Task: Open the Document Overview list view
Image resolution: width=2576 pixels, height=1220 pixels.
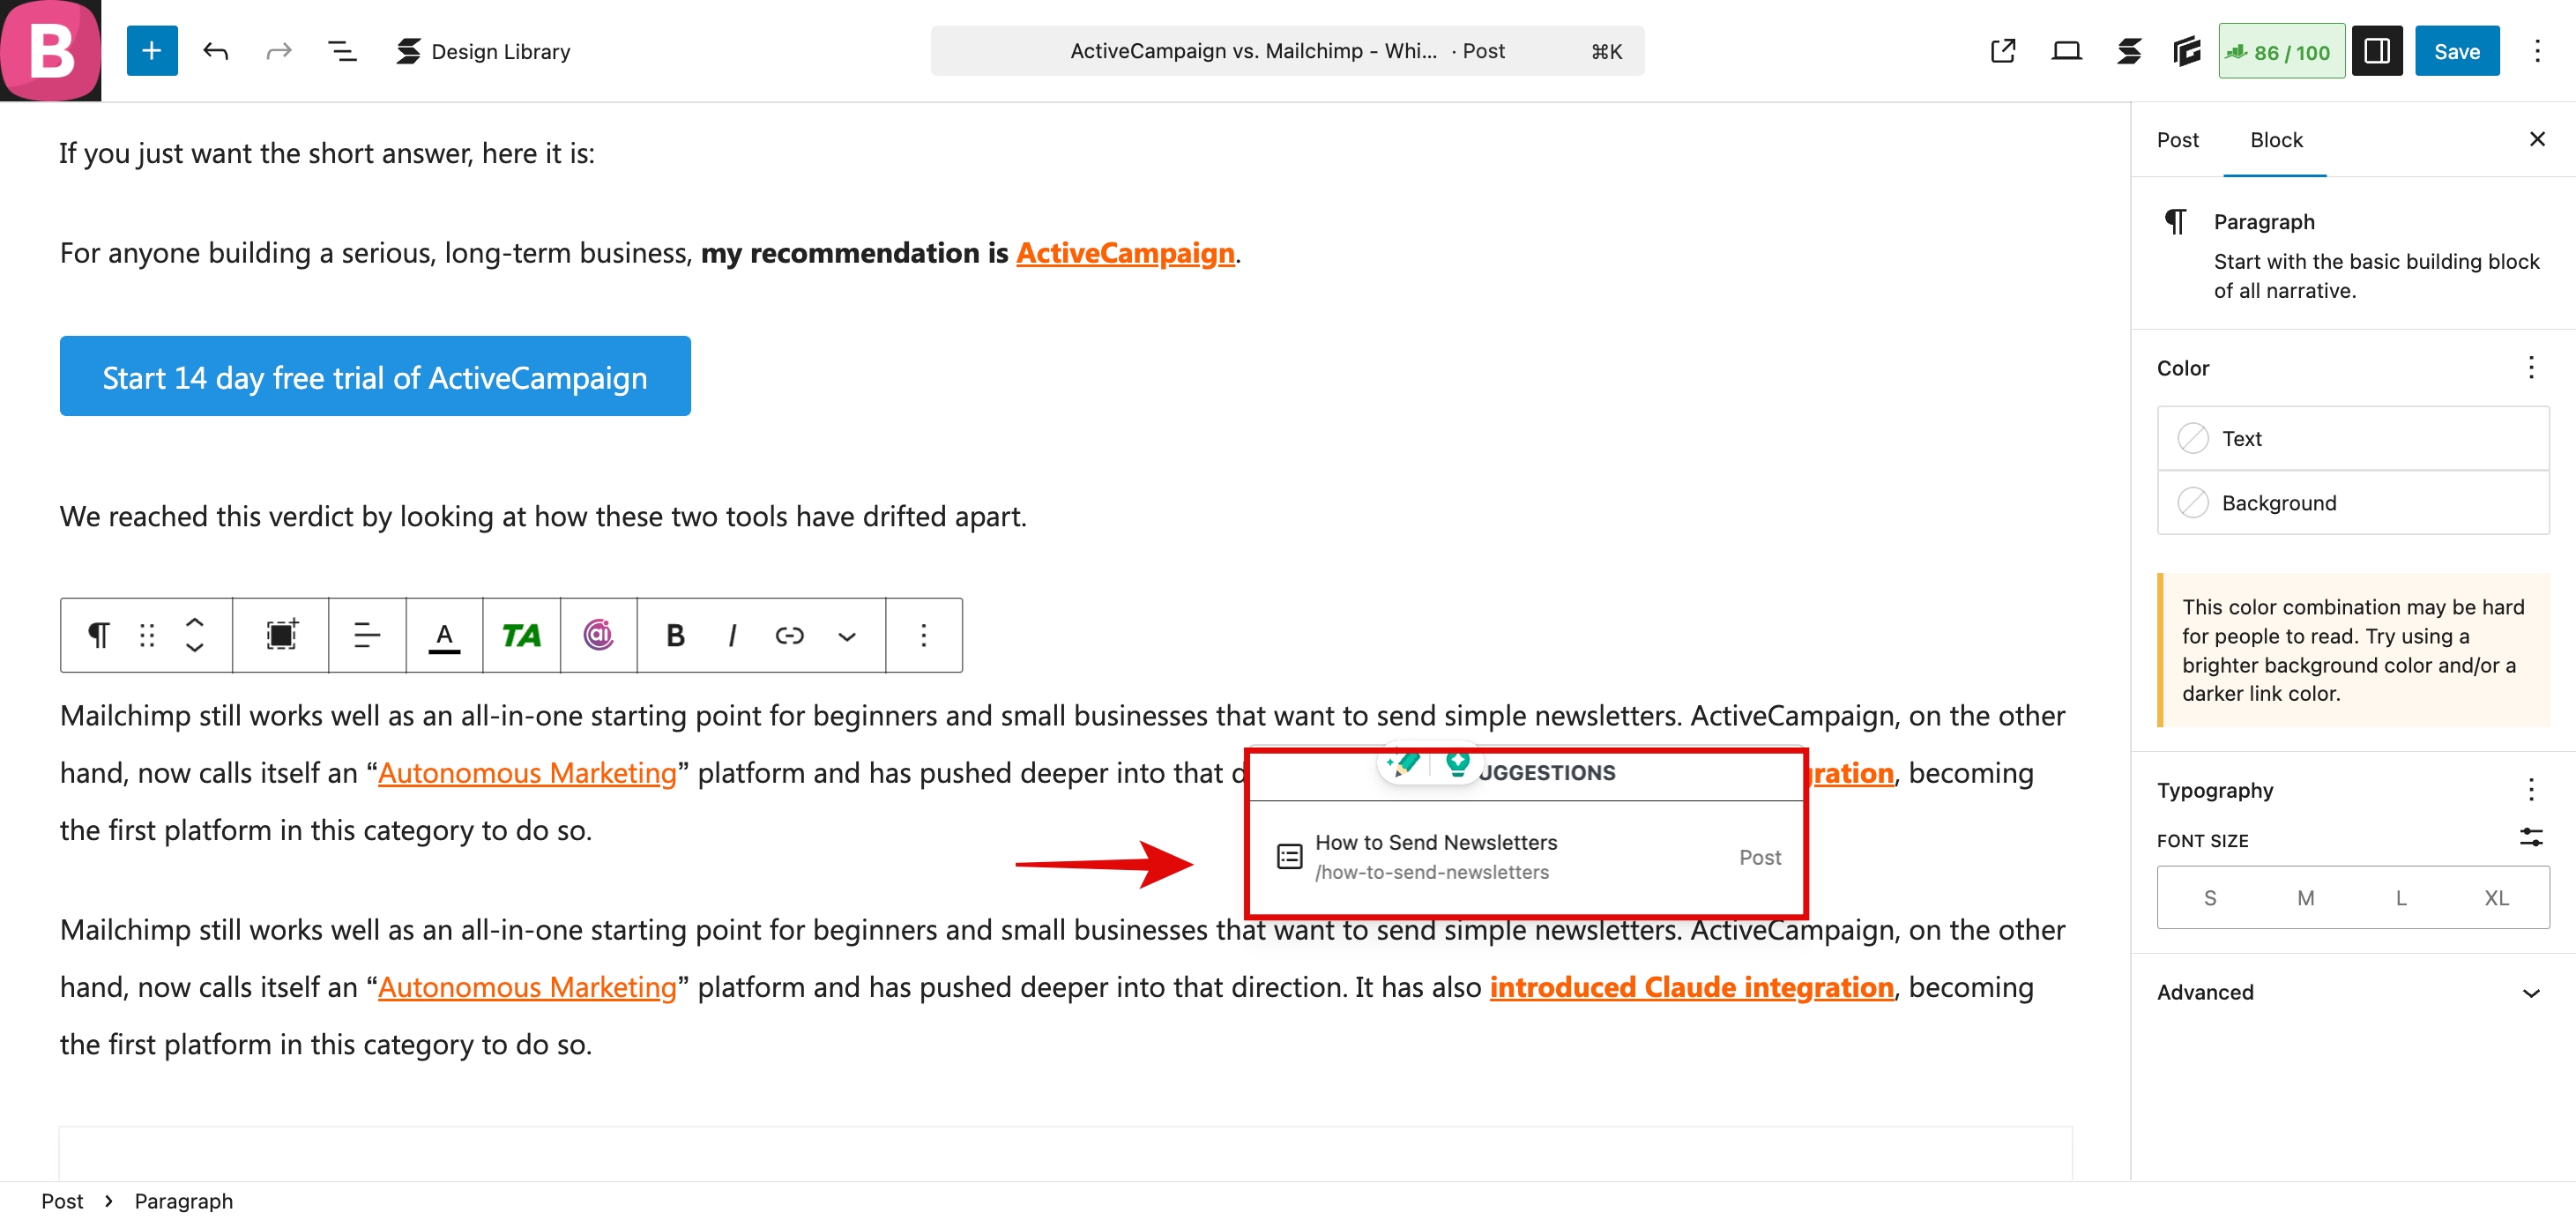Action: (342, 51)
